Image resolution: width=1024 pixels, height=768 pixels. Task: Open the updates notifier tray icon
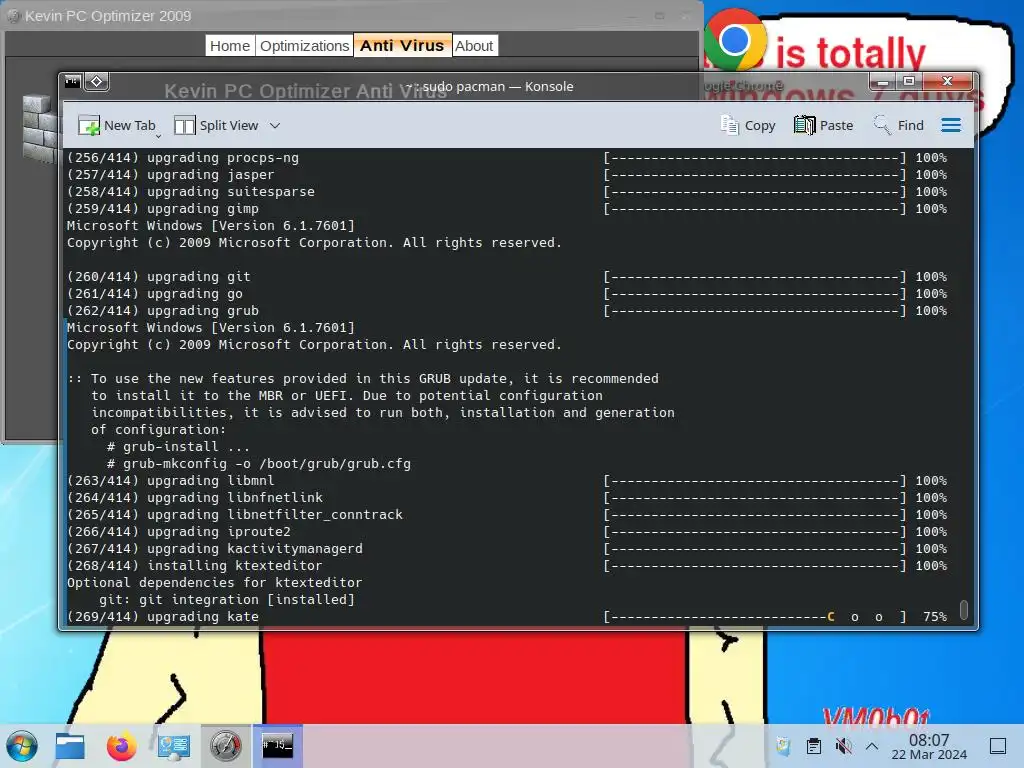[x=783, y=746]
